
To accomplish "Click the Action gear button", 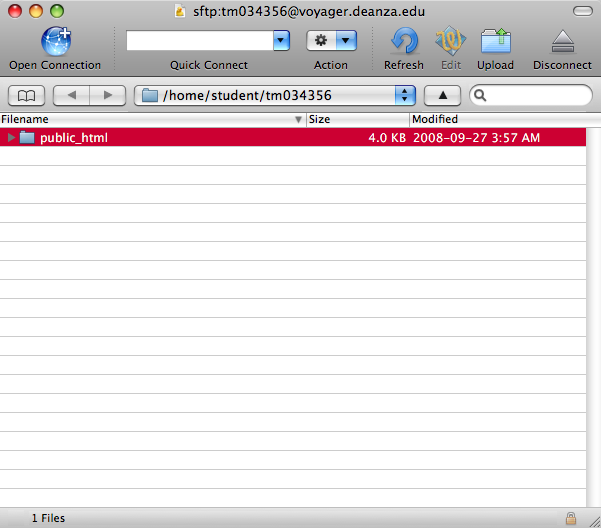I will [x=321, y=40].
